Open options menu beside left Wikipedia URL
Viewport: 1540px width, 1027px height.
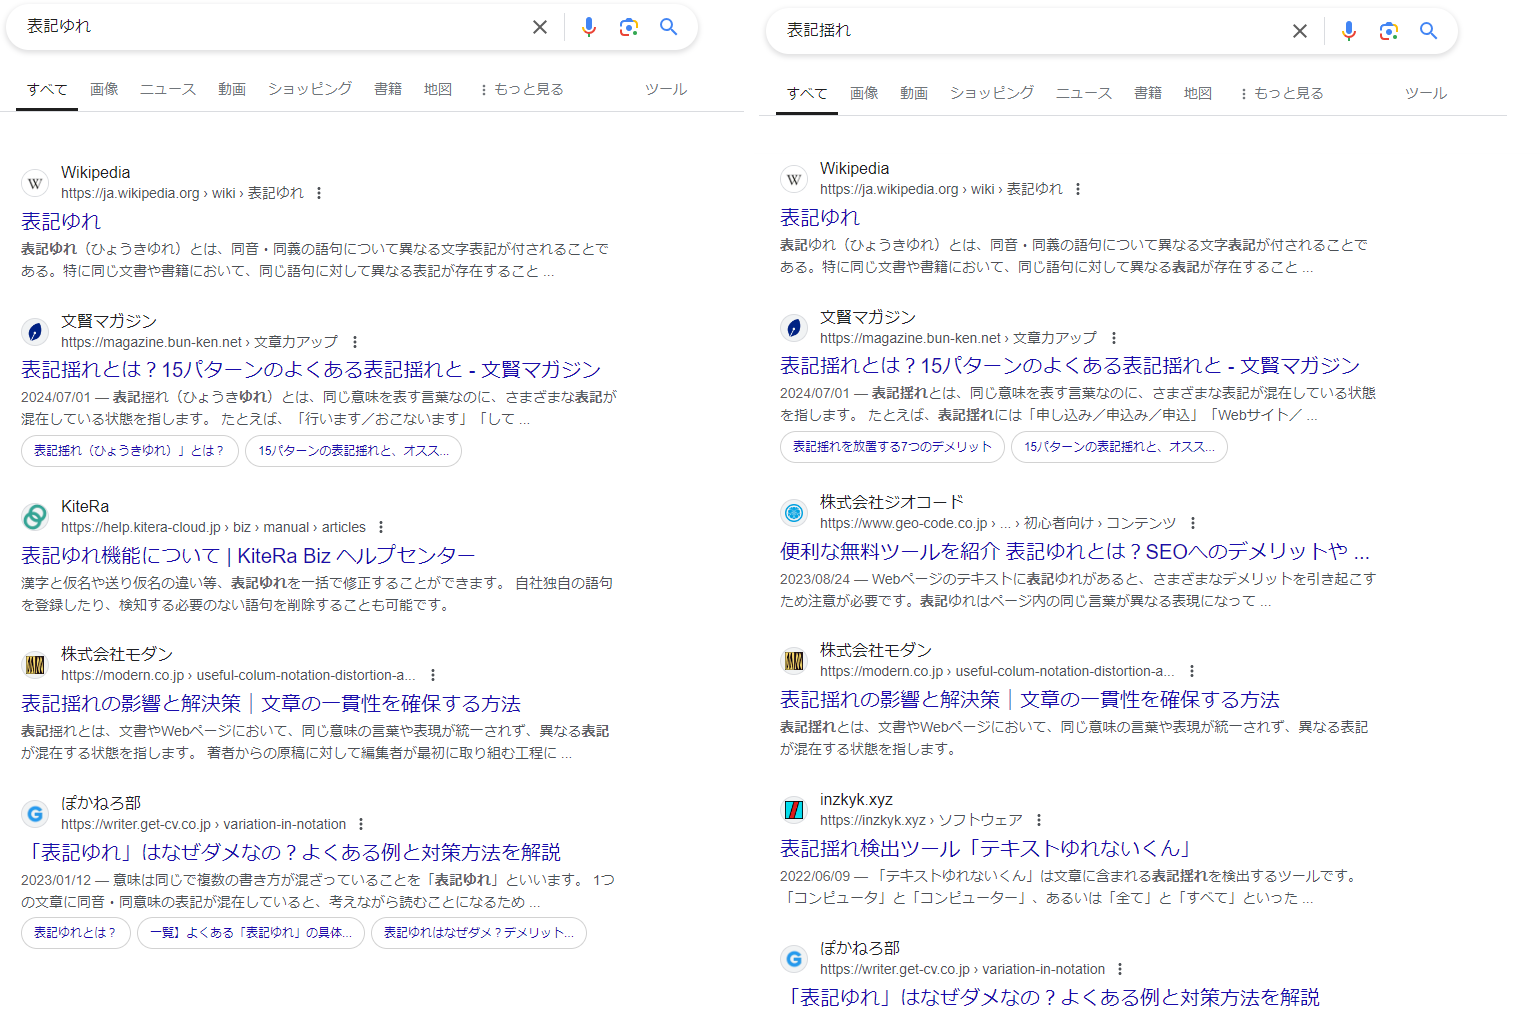click(x=319, y=193)
